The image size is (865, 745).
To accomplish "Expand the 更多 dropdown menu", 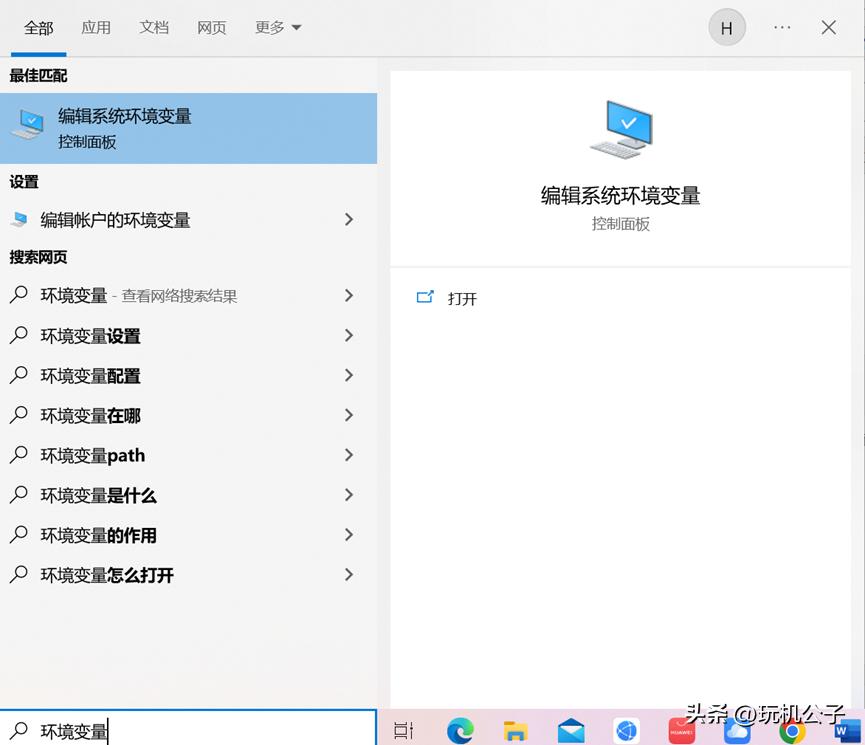I will tap(277, 27).
